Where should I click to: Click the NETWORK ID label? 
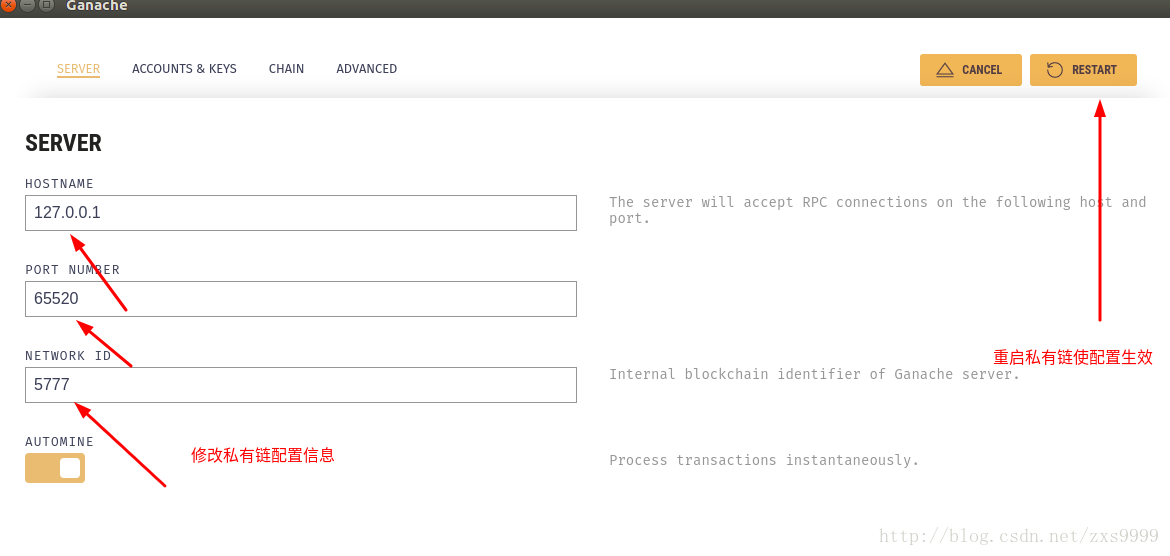click(x=68, y=356)
